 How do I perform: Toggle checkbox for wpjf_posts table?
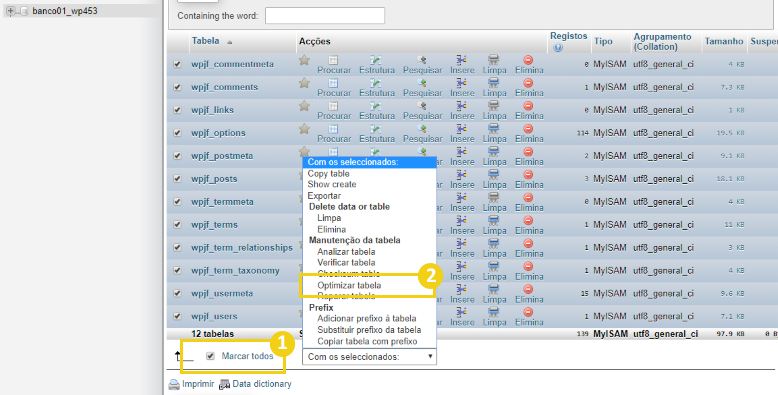(178, 179)
